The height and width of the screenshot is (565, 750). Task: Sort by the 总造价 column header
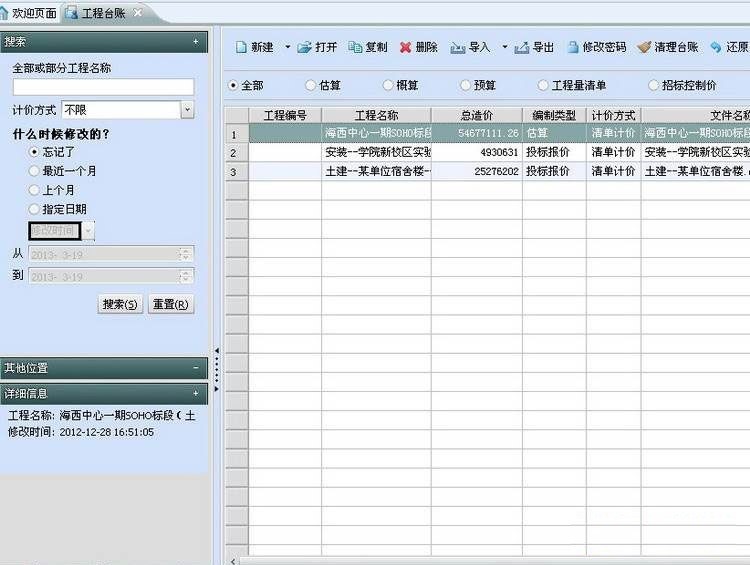(477, 115)
